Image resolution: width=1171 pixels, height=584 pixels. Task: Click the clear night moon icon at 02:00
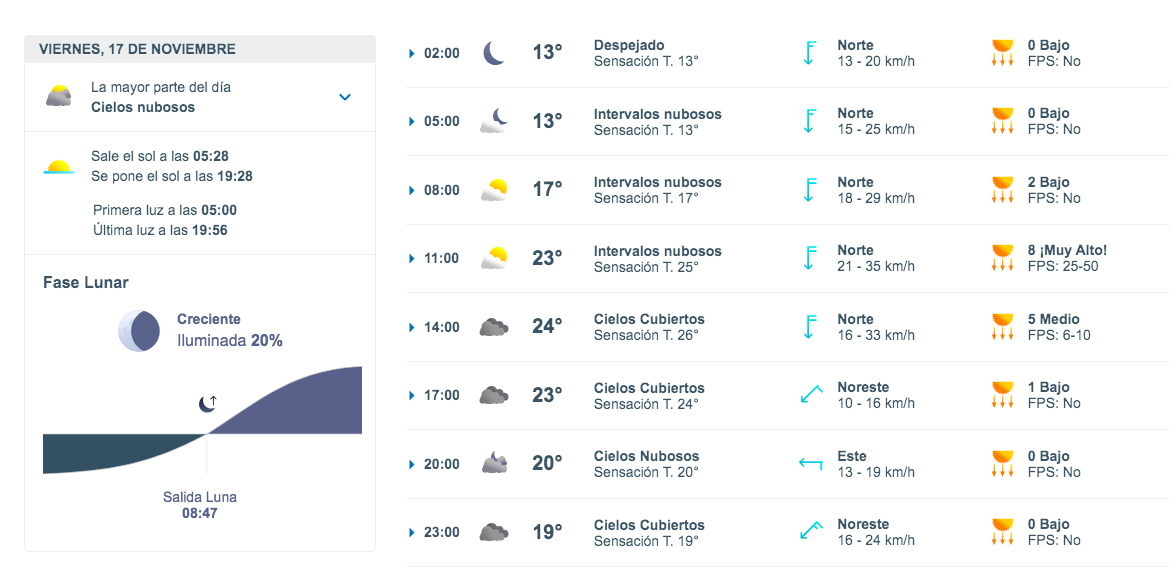(x=494, y=53)
